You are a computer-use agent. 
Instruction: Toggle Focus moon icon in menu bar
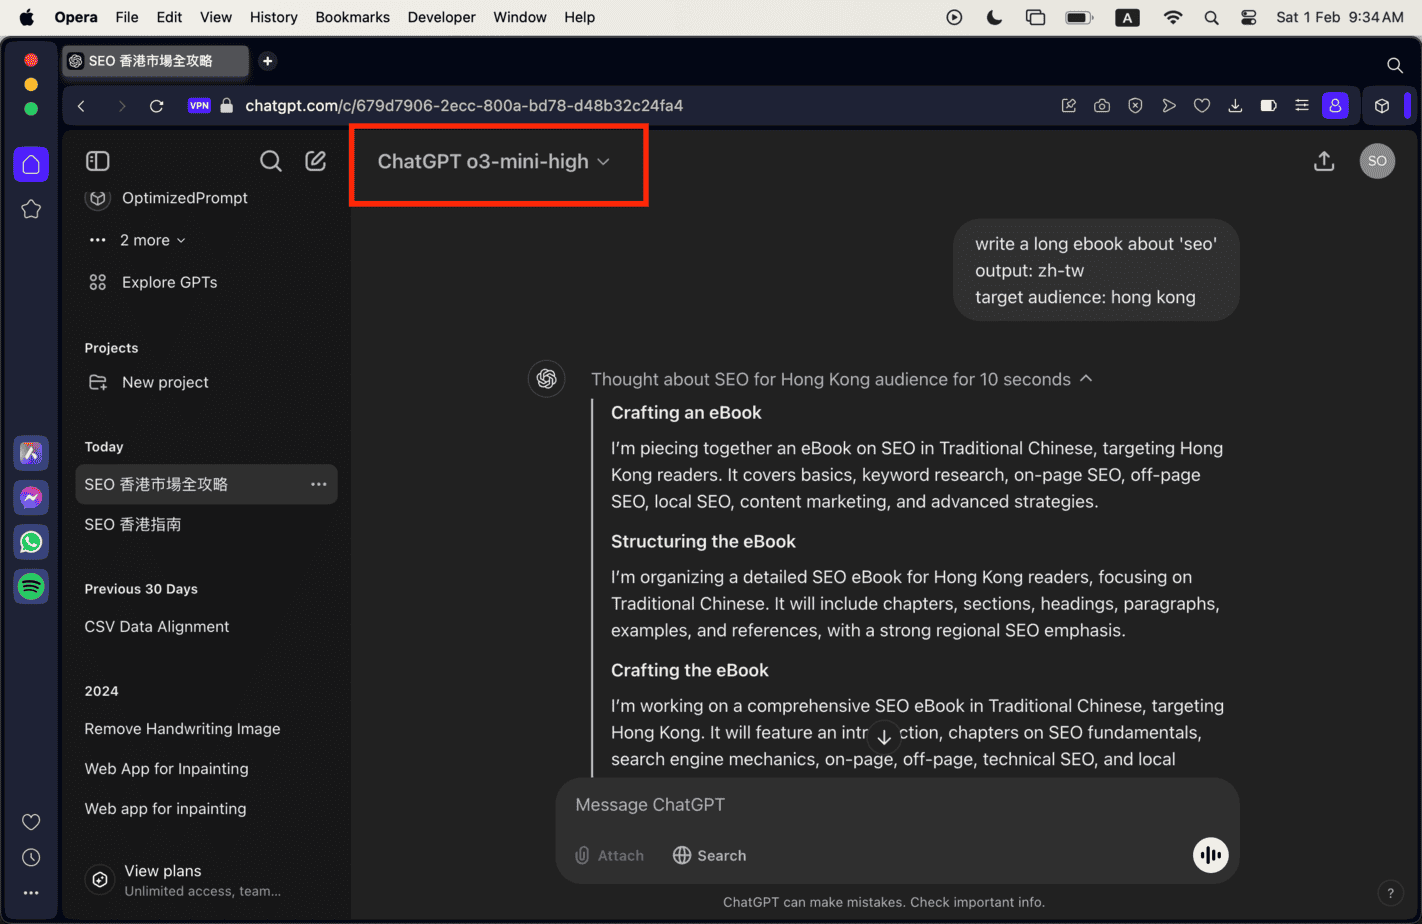pyautogui.click(x=994, y=17)
